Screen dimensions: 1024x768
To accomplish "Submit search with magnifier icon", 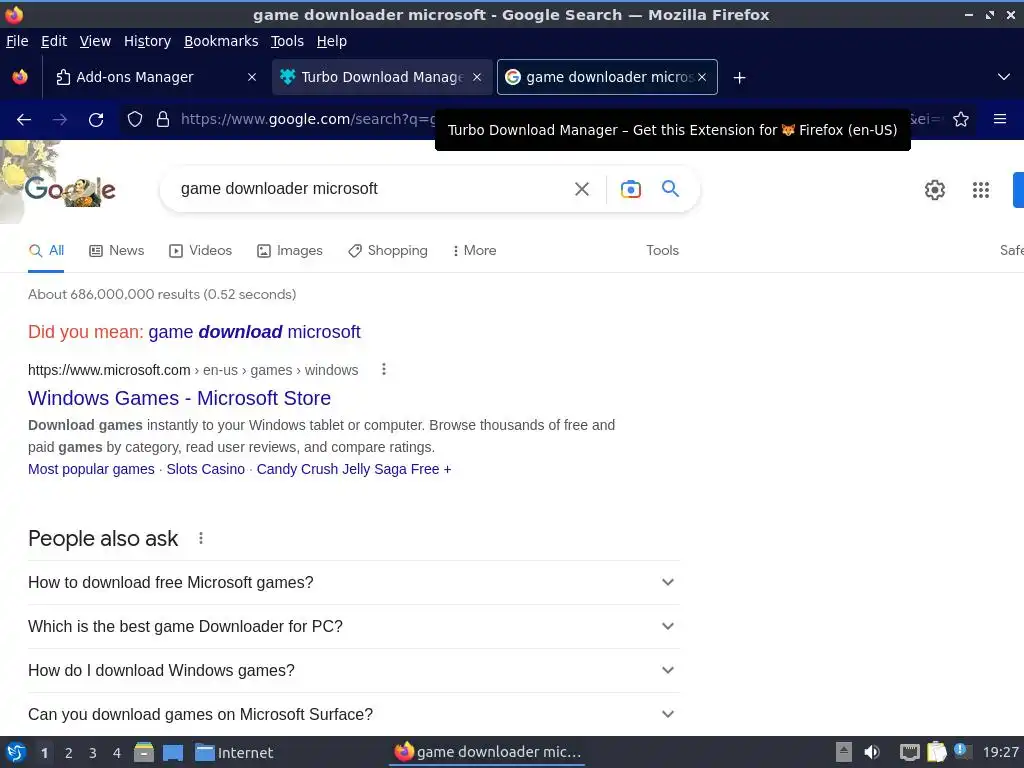I will [671, 189].
